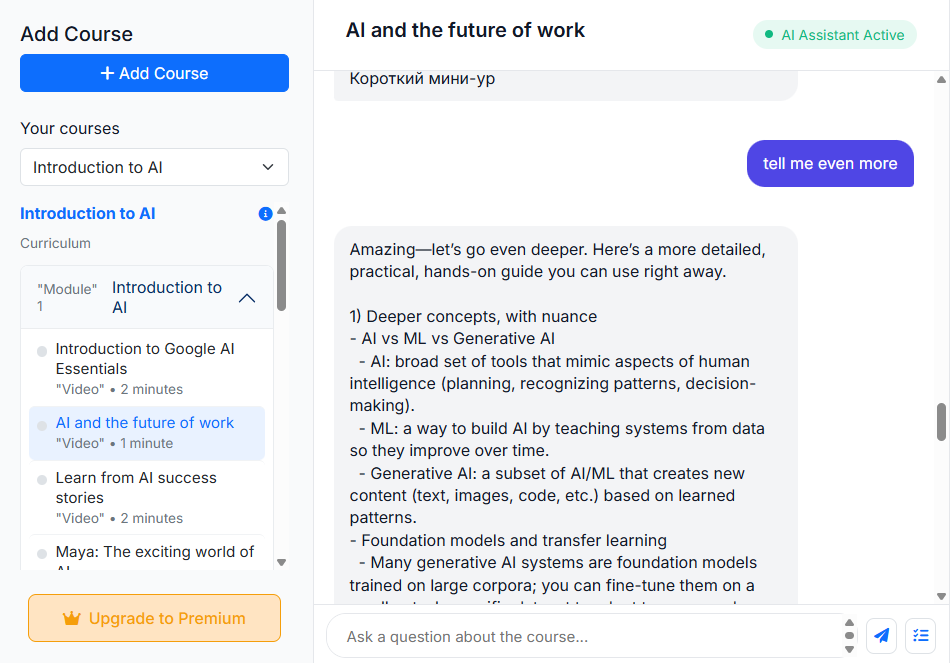950x663 pixels.
Task: Click the Upgrade to Premium button
Action: 154,618
